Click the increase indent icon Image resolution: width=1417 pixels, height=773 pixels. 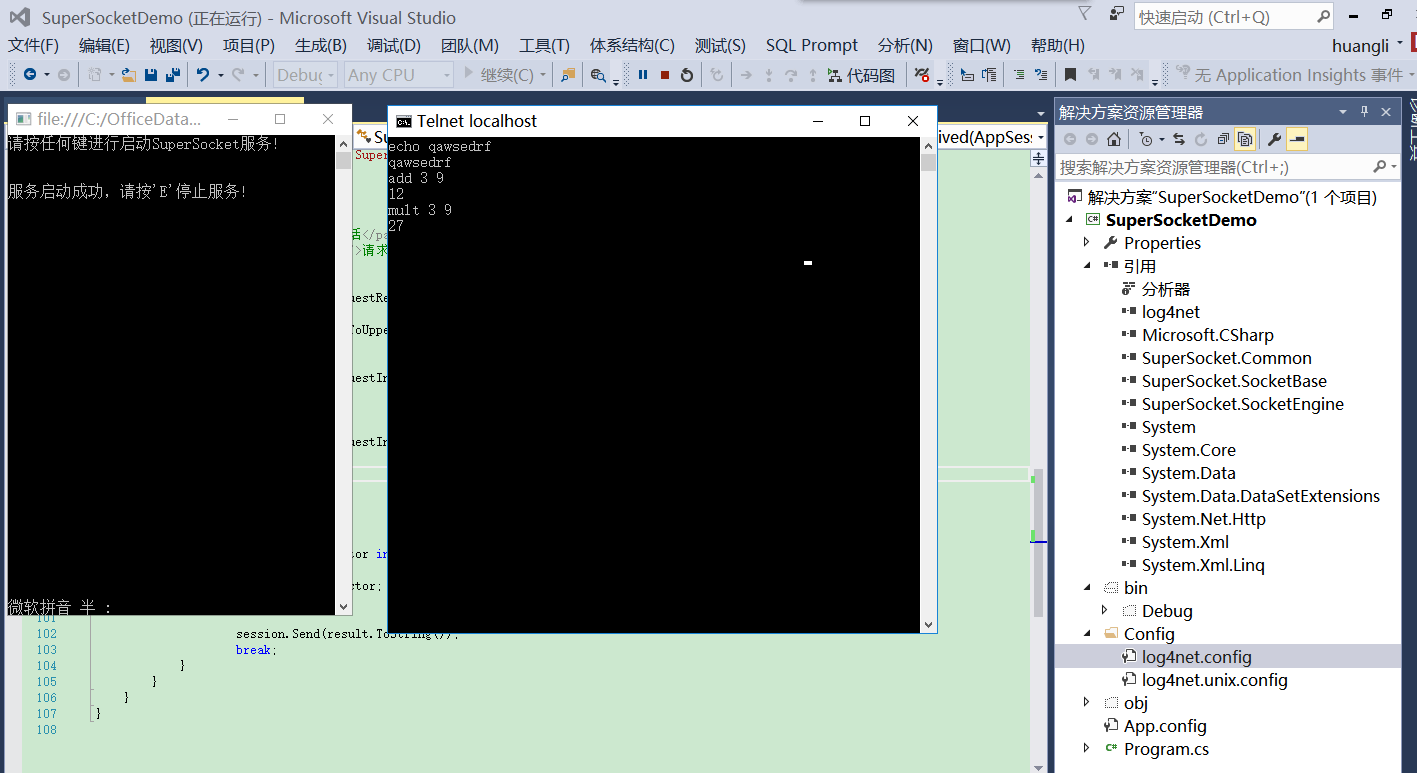(x=989, y=75)
